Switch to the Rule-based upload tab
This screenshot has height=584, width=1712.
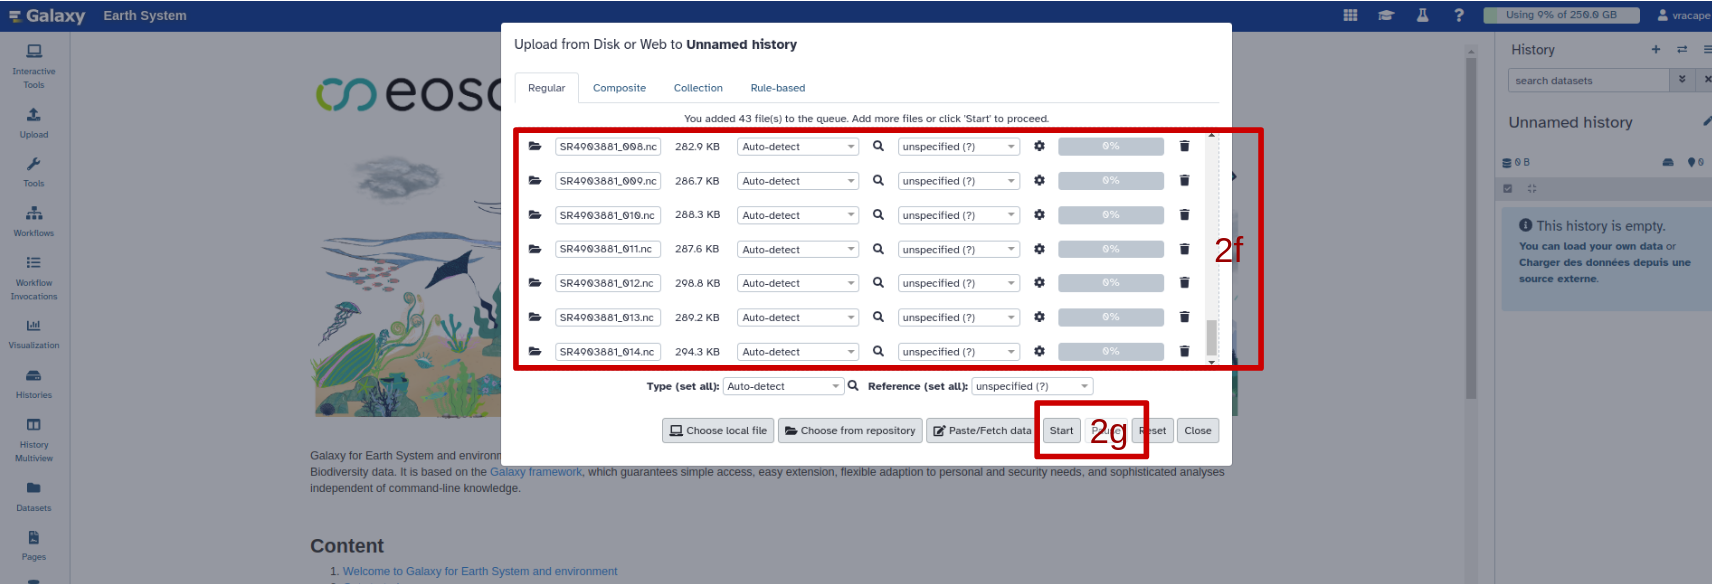(x=778, y=88)
